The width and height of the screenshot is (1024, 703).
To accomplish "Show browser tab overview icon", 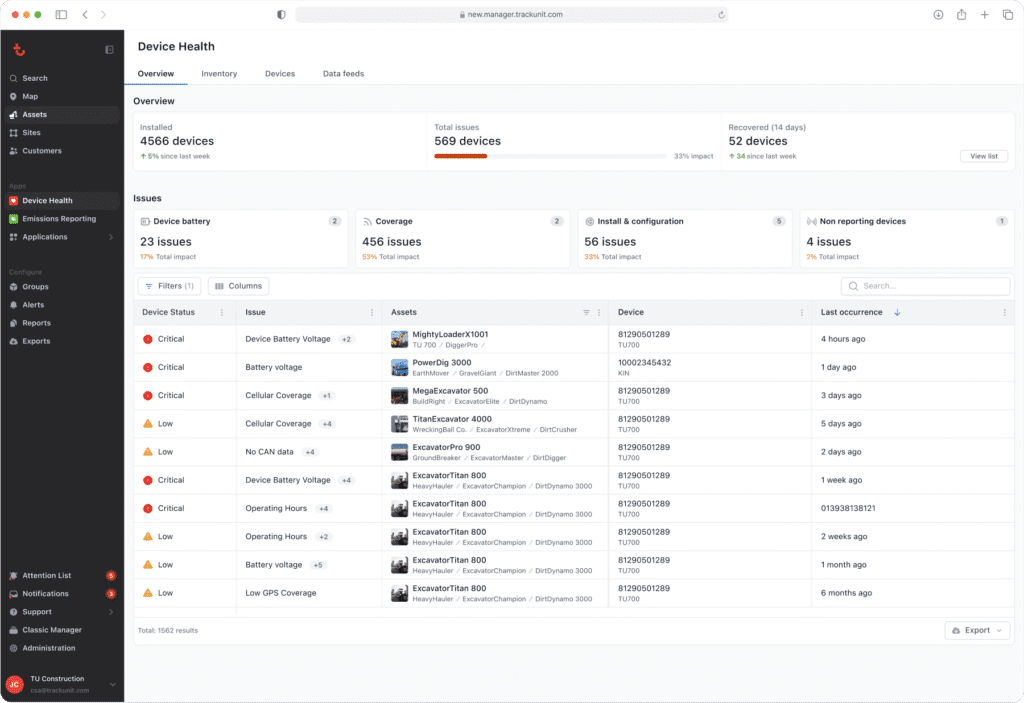I will (1008, 14).
